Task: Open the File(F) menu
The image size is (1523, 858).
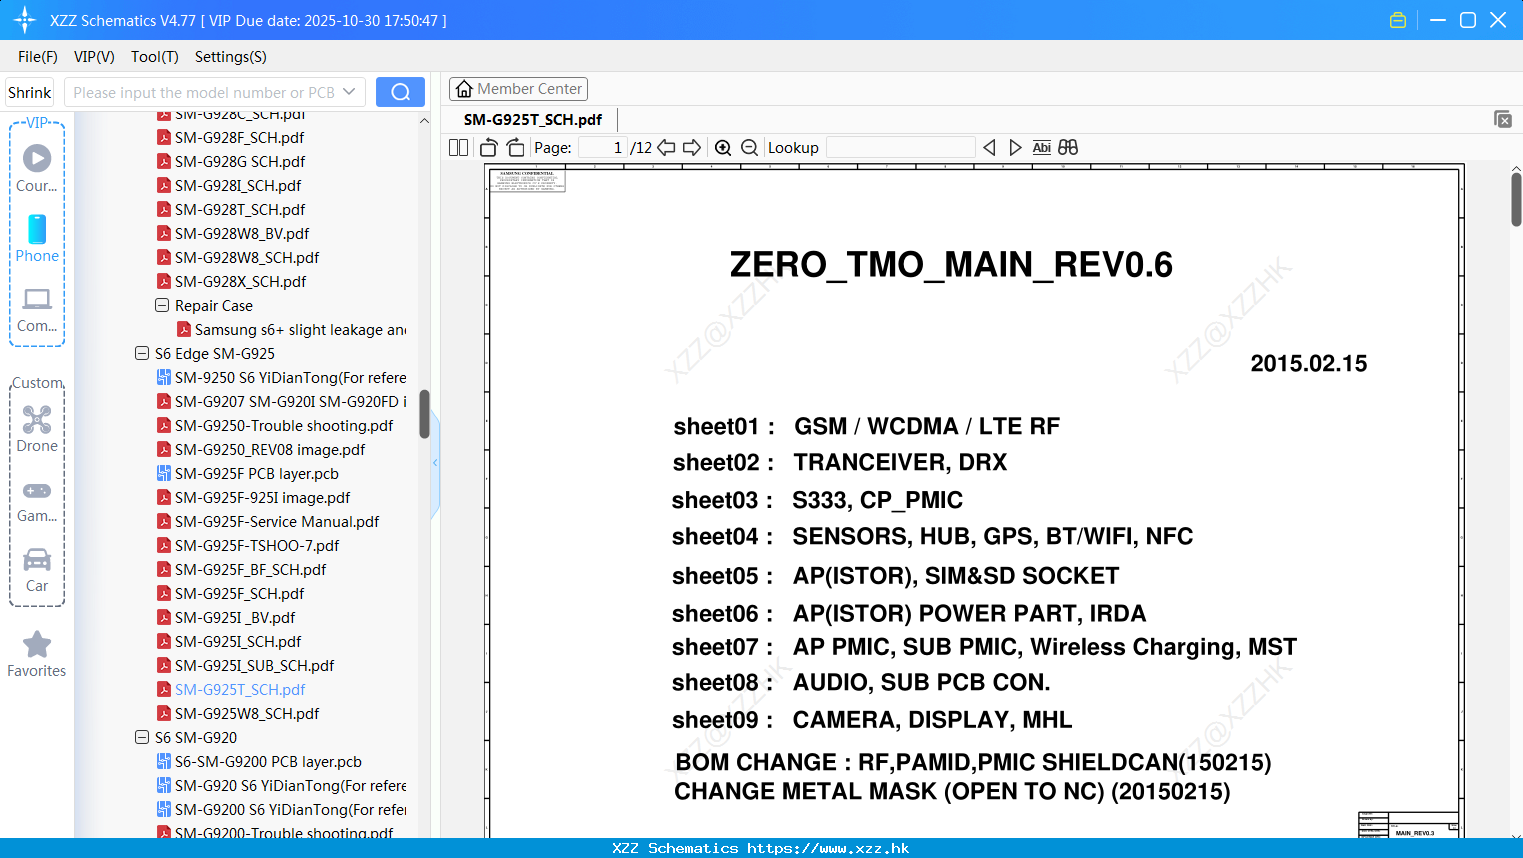Action: coord(38,57)
